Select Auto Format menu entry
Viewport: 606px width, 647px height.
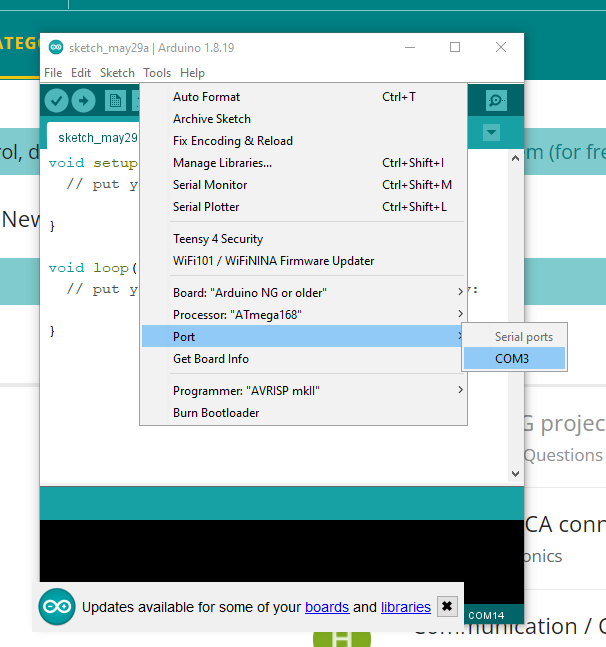(x=303, y=97)
